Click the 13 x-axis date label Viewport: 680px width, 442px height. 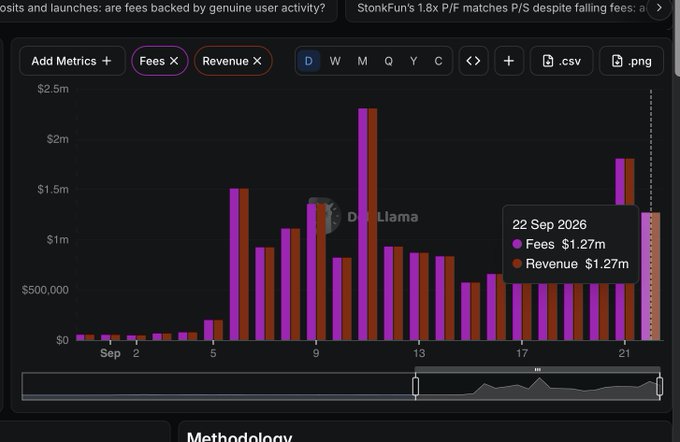tap(419, 353)
